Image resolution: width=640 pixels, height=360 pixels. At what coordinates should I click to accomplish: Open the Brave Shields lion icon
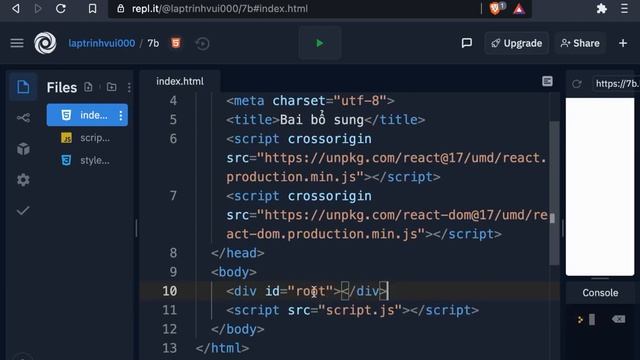point(496,8)
